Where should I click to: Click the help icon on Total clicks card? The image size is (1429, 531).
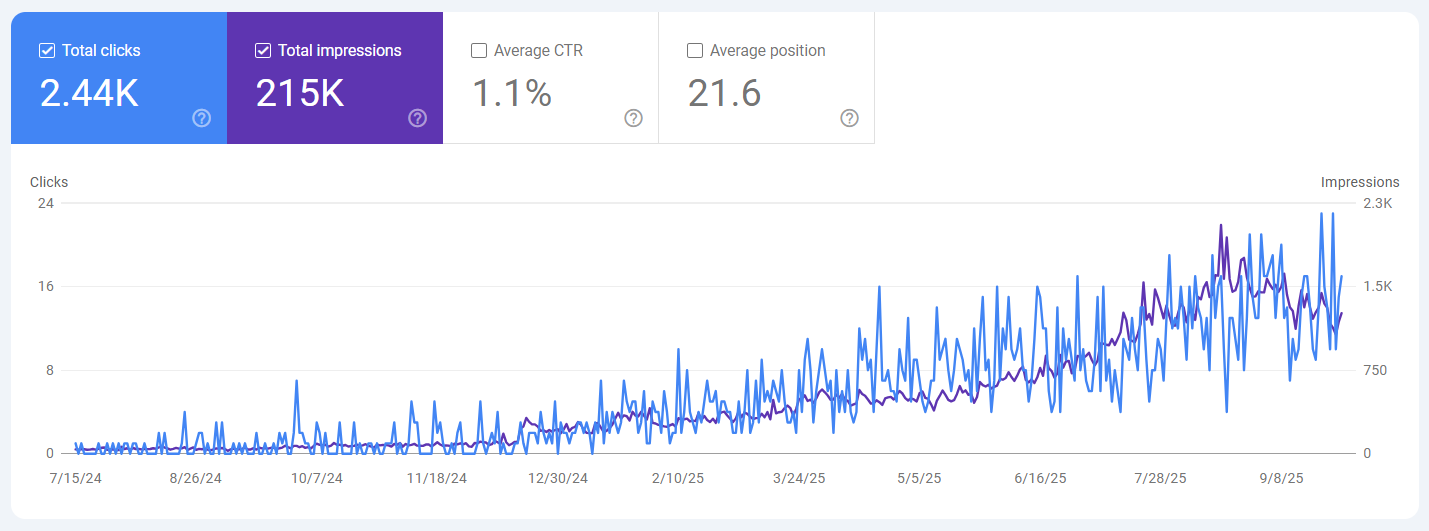click(x=201, y=119)
